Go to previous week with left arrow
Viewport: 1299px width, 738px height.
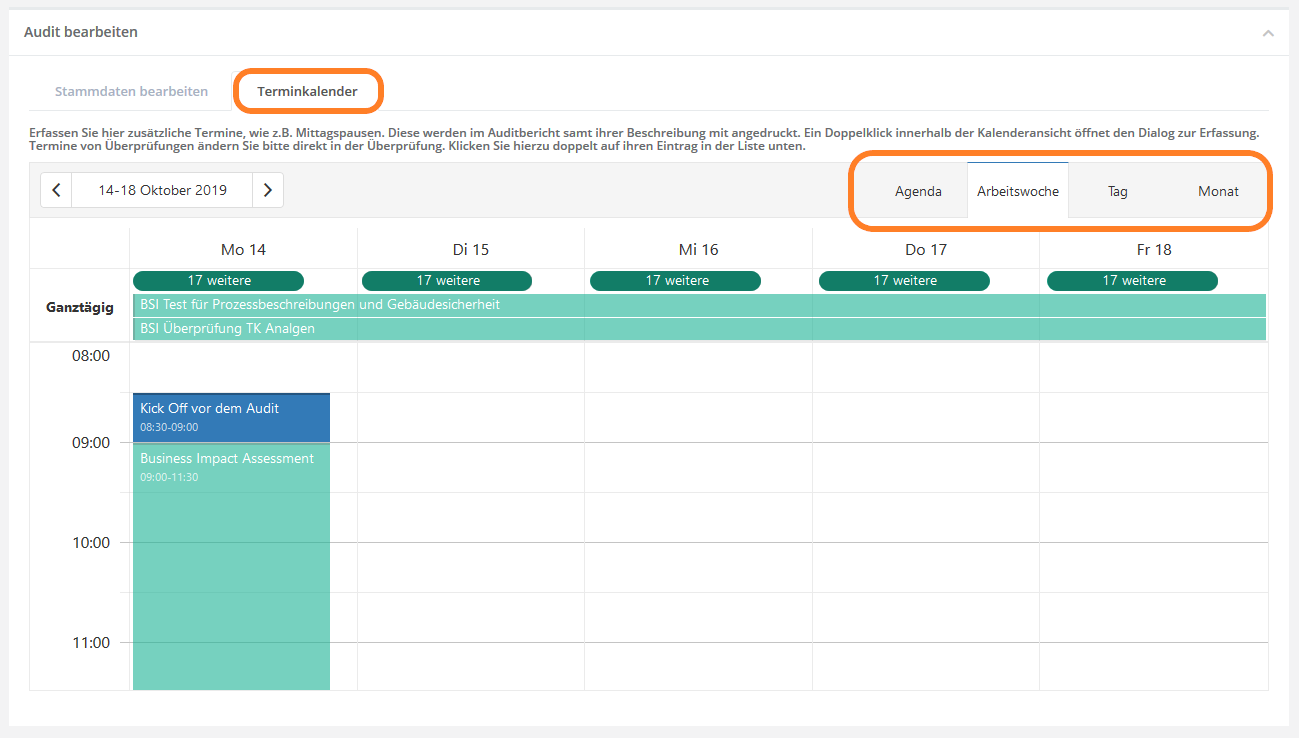pos(56,190)
